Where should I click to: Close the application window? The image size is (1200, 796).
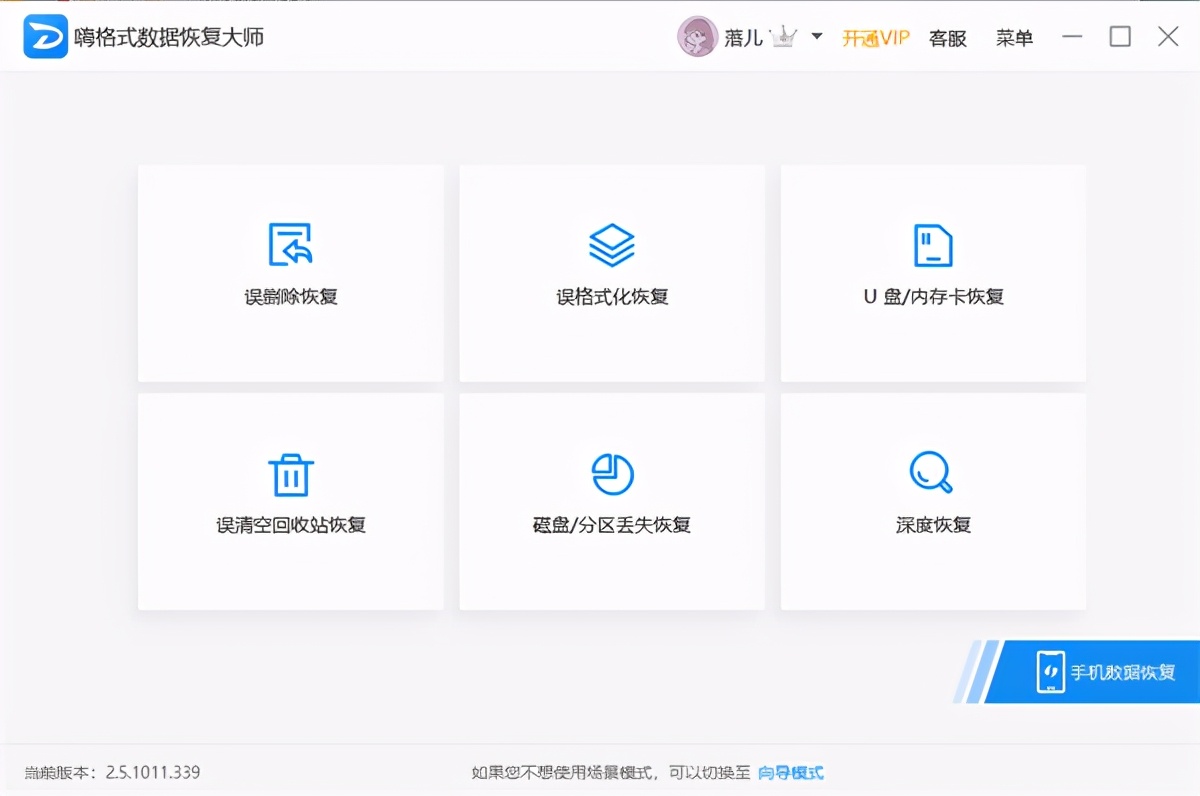coord(1168,37)
